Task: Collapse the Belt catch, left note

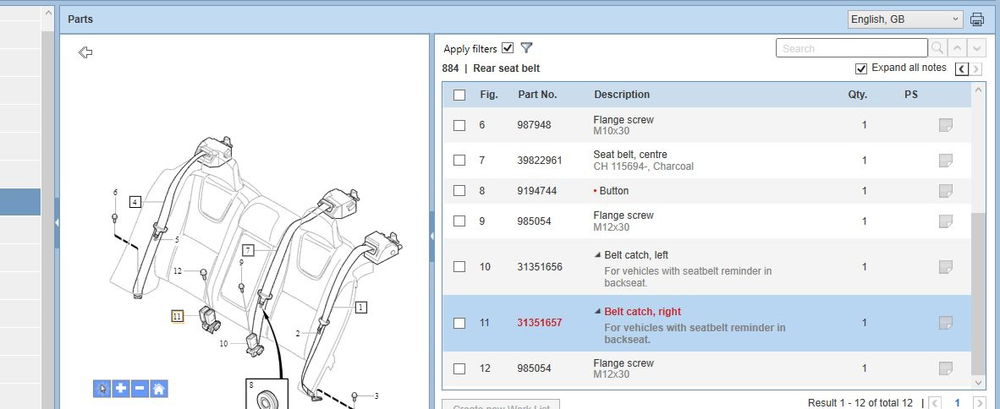Action: tap(598, 255)
